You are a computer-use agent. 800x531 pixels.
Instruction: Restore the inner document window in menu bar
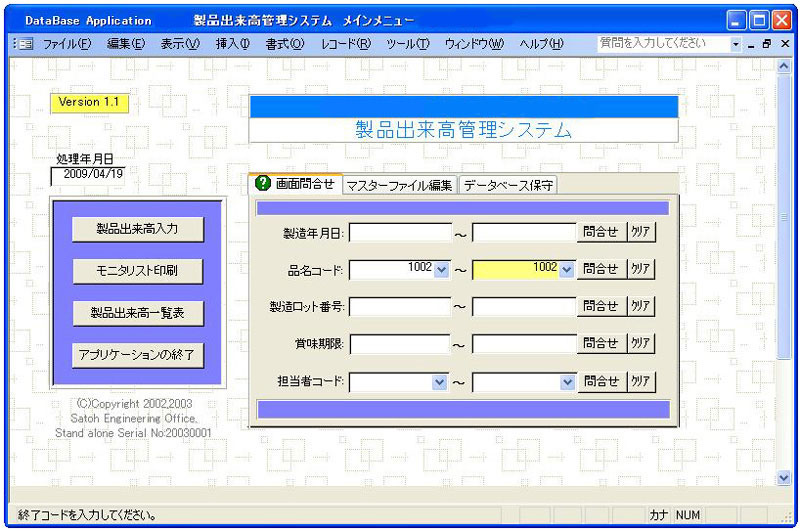pyautogui.click(x=767, y=44)
